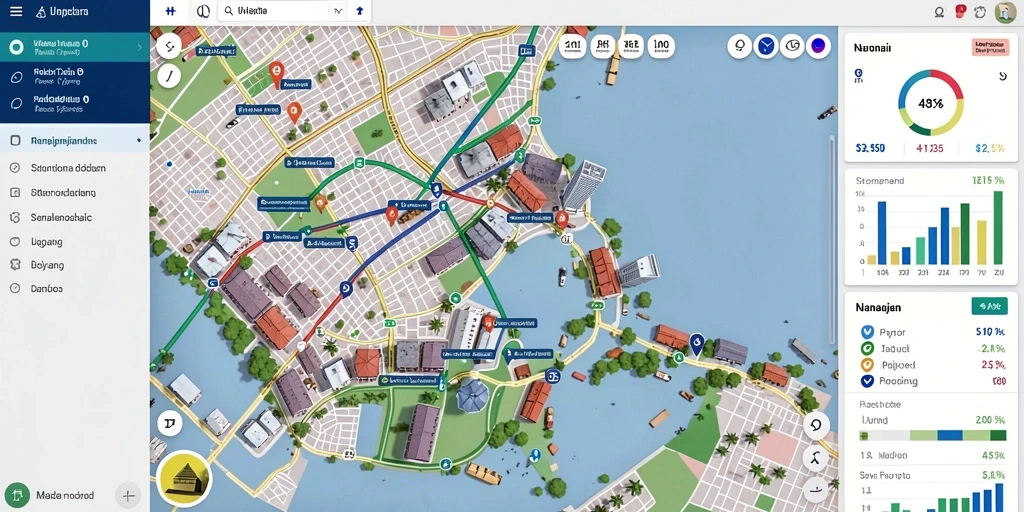Select the Boyang sidebar item
This screenshot has width=1024, height=512.
(47, 265)
